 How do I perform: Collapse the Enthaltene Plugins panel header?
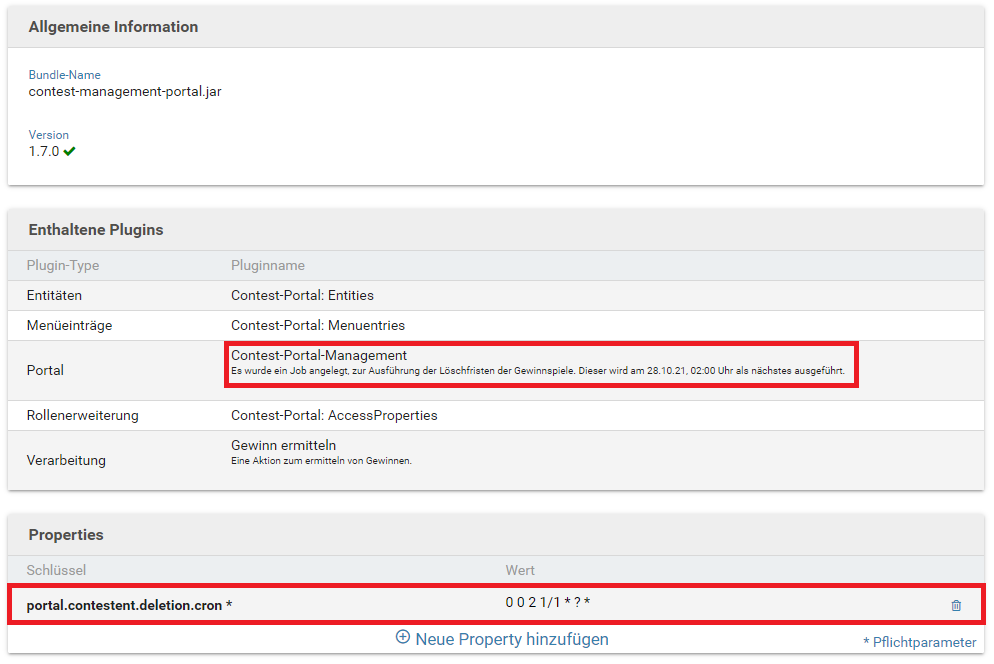point(96,229)
